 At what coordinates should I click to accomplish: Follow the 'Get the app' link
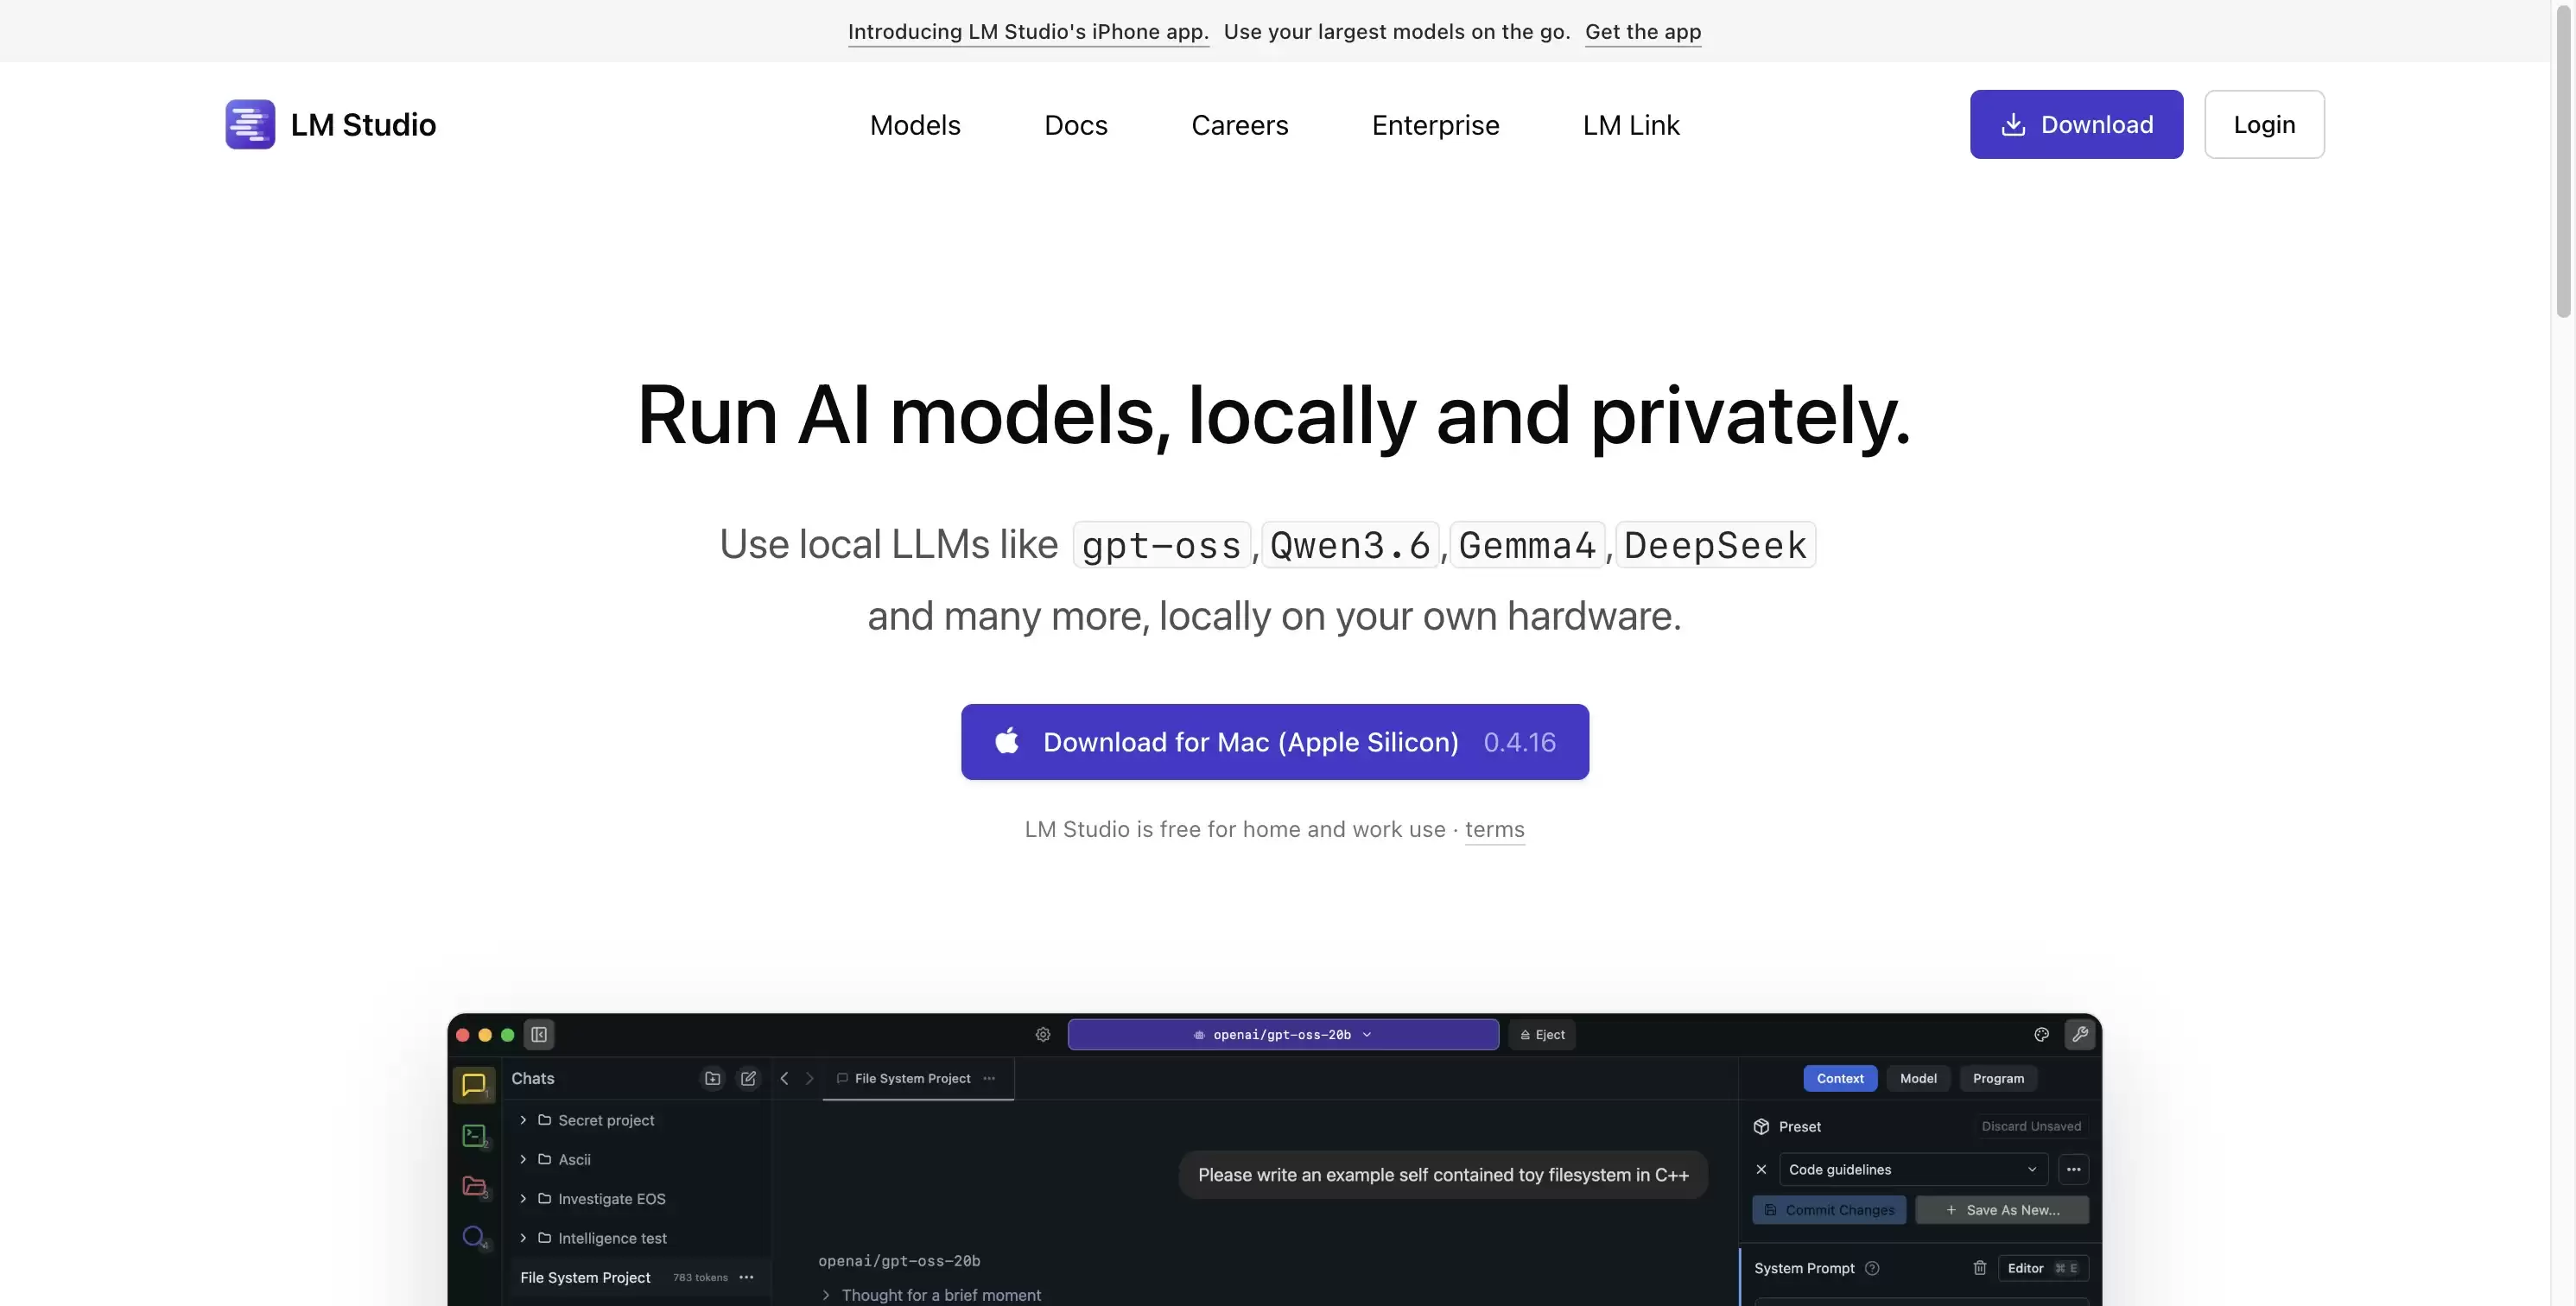point(1643,31)
